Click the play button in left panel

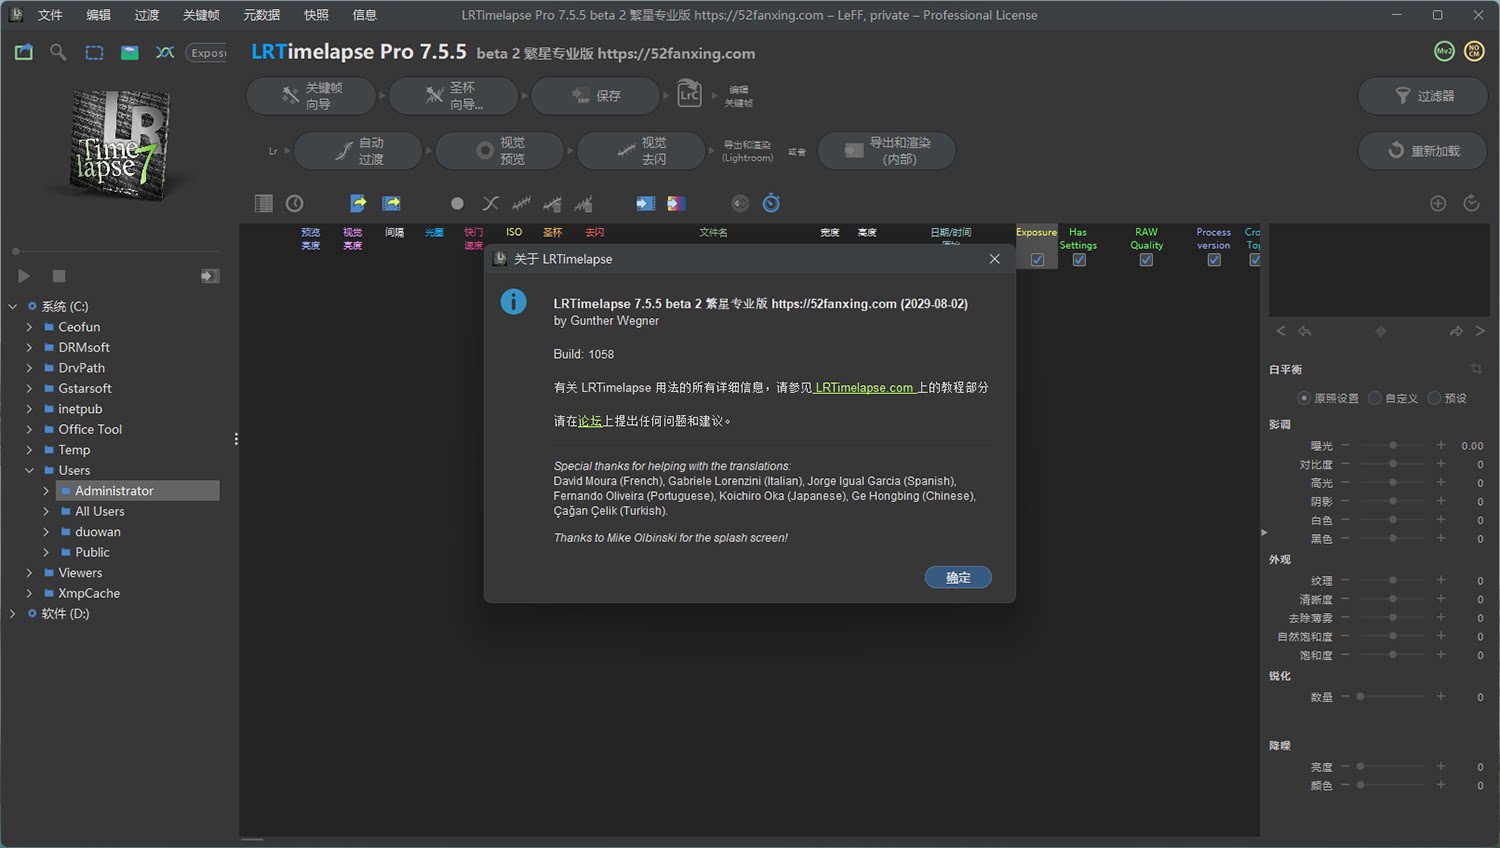pyautogui.click(x=24, y=276)
